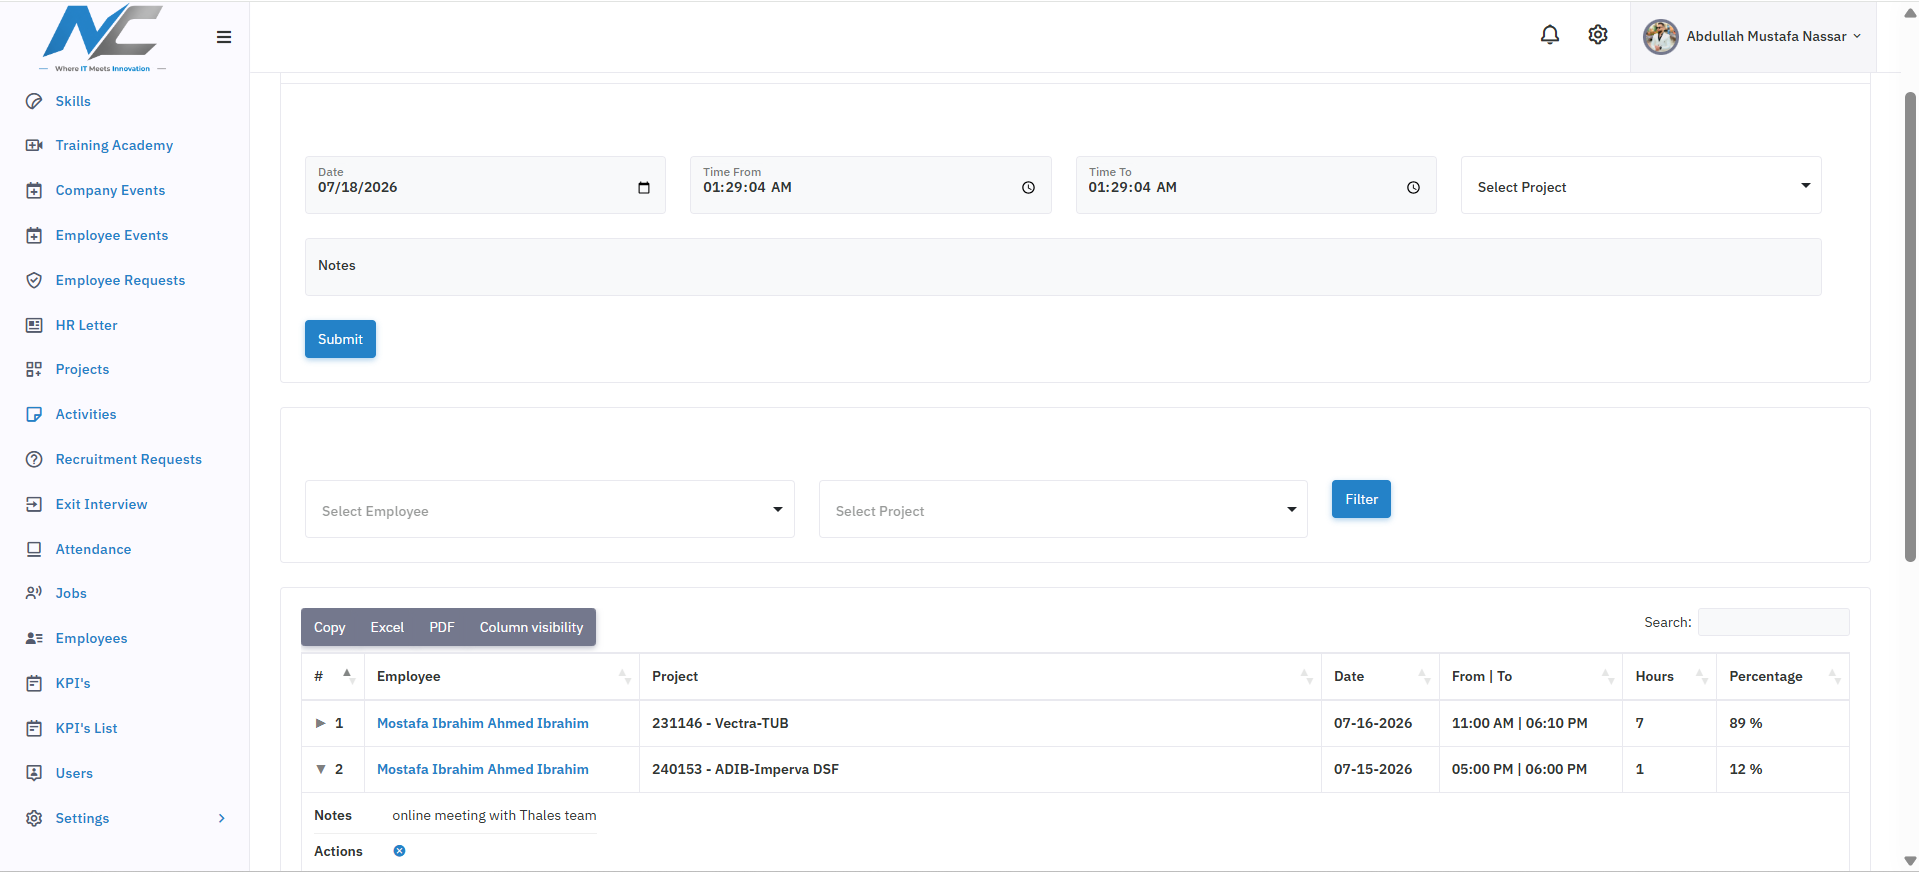Click the table Search input field

click(x=1773, y=622)
